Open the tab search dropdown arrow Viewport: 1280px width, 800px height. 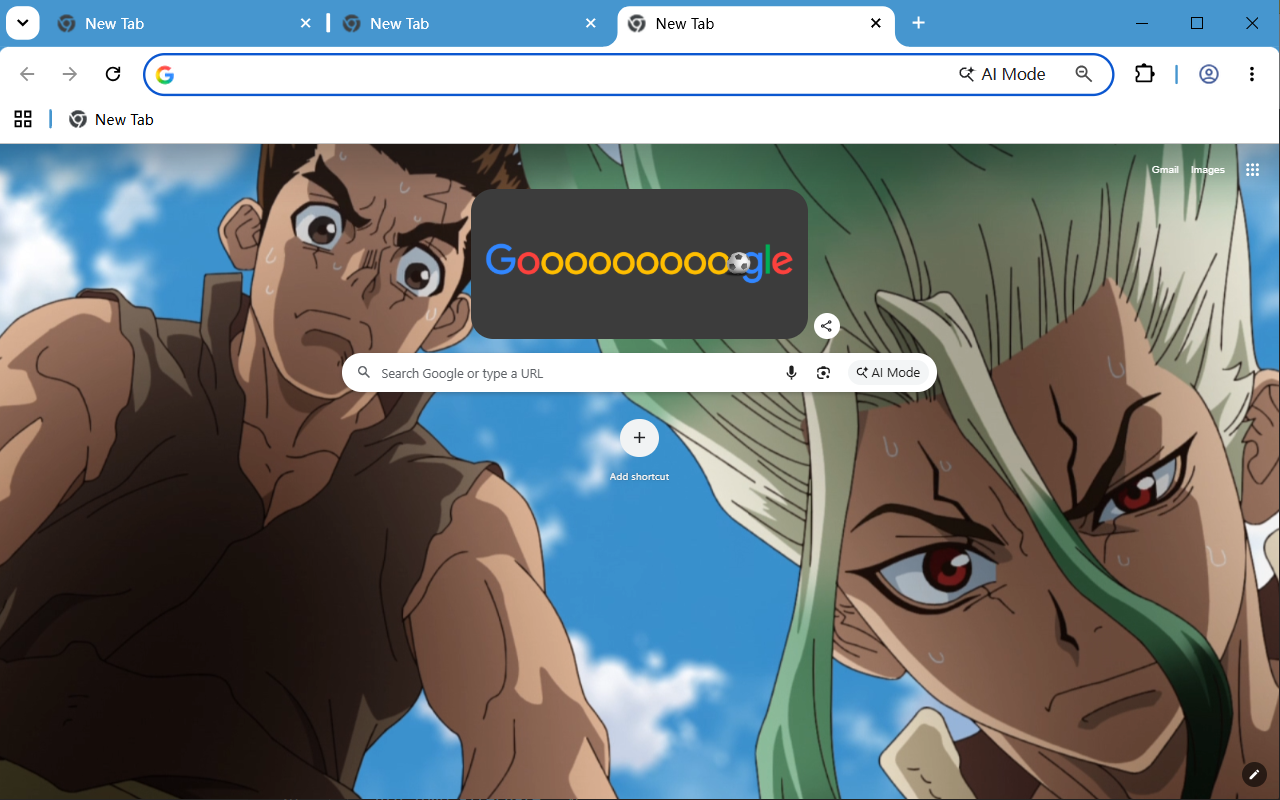[x=22, y=23]
